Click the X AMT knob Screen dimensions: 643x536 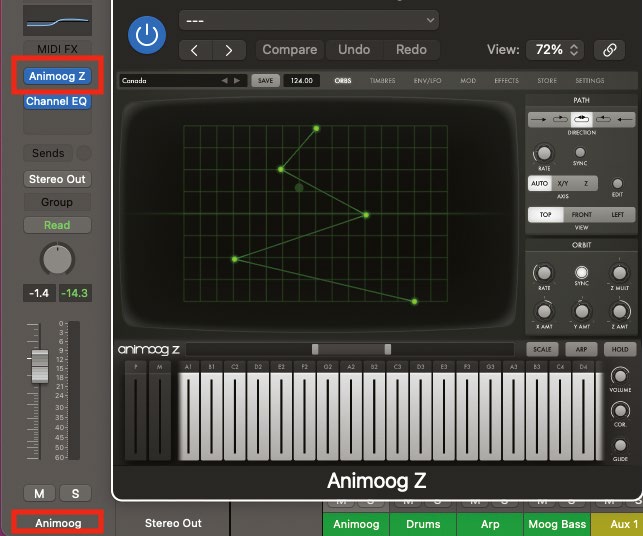544,311
